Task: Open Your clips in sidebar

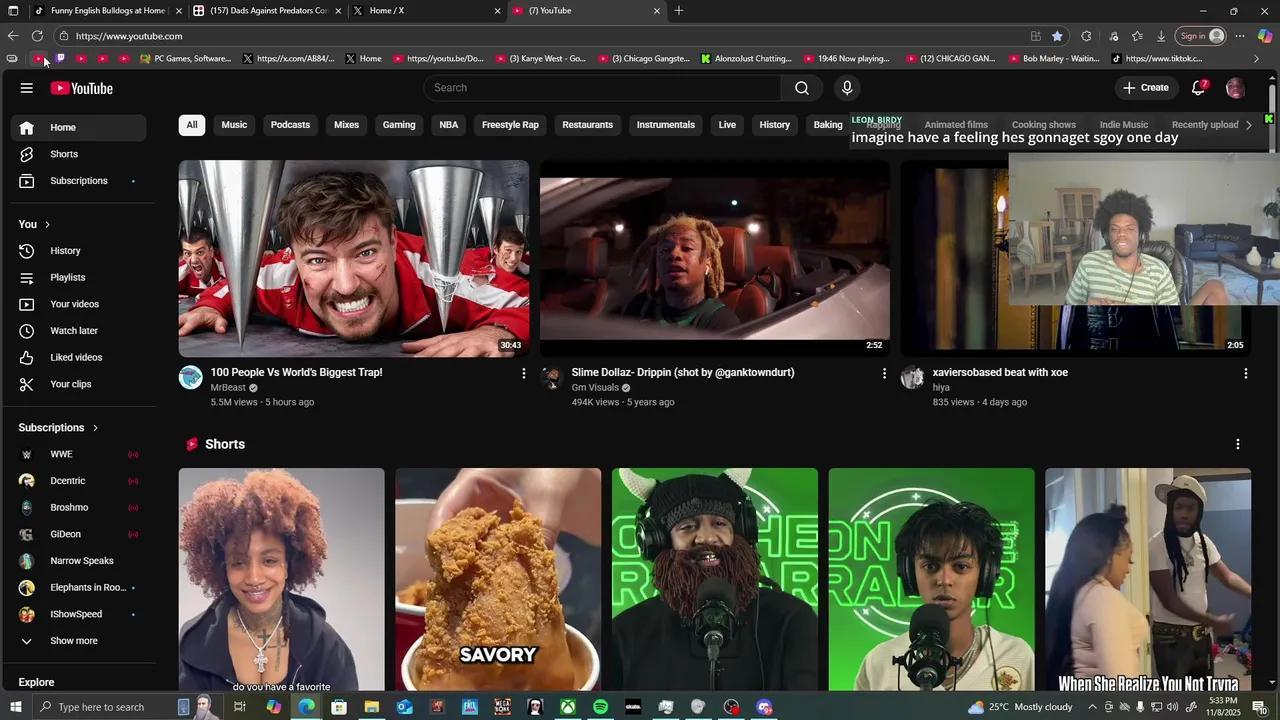Action: click(x=78, y=384)
